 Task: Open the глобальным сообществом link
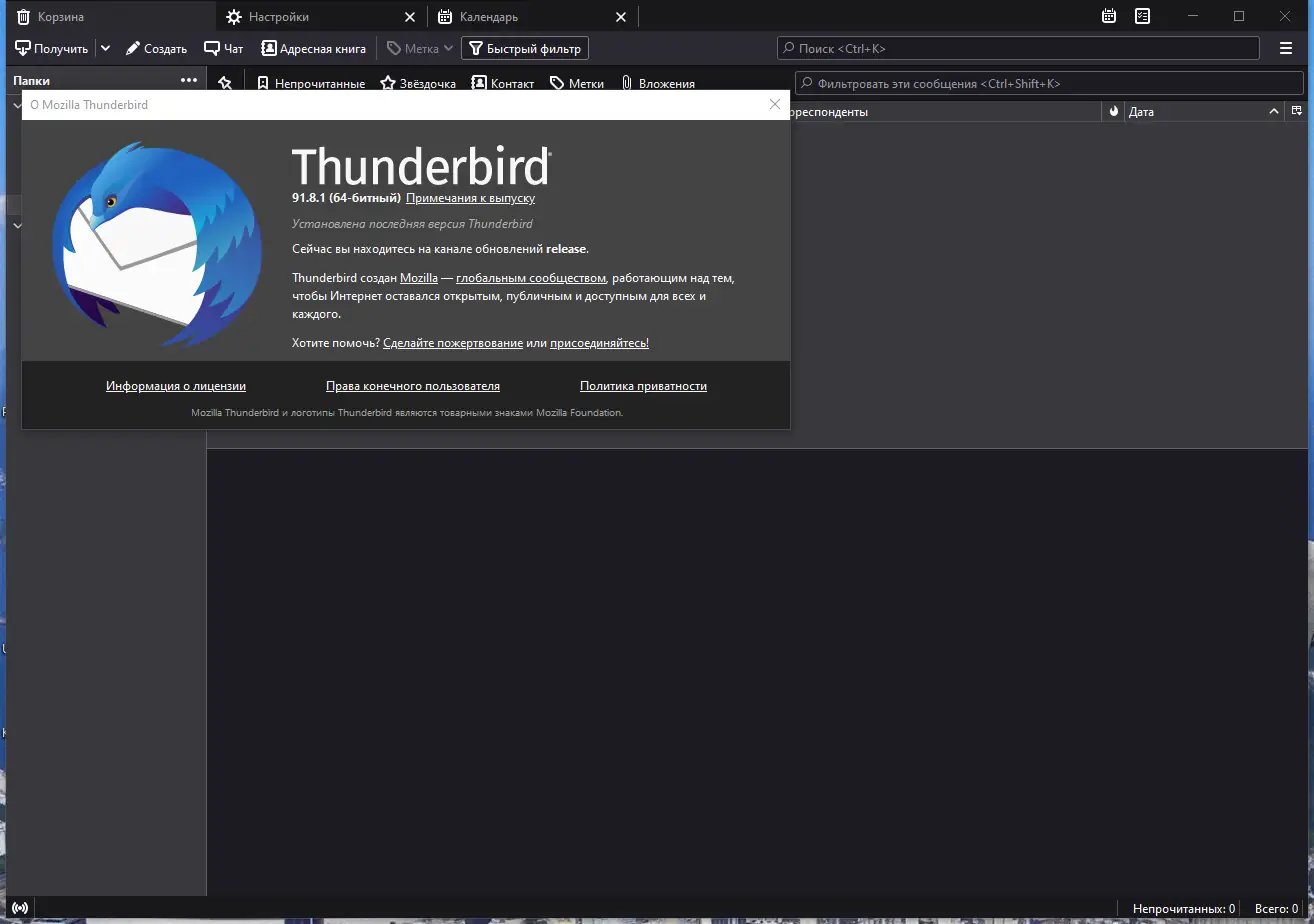[531, 278]
